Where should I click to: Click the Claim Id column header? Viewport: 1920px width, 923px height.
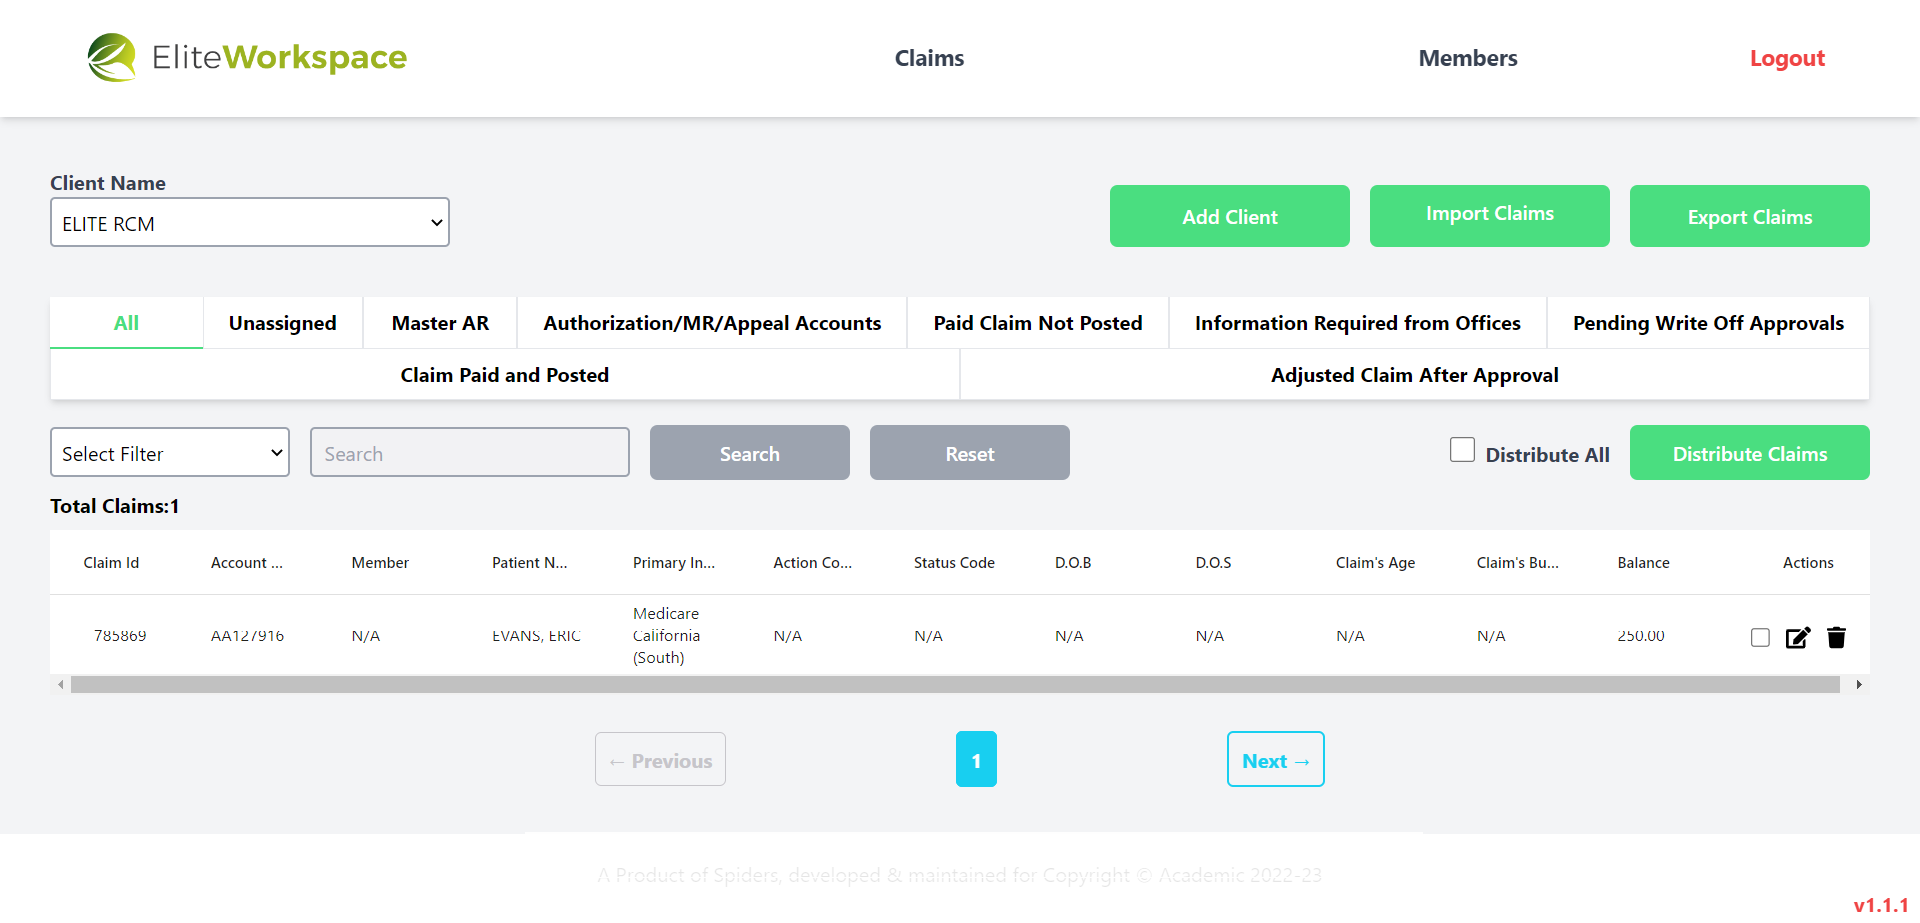click(x=111, y=563)
